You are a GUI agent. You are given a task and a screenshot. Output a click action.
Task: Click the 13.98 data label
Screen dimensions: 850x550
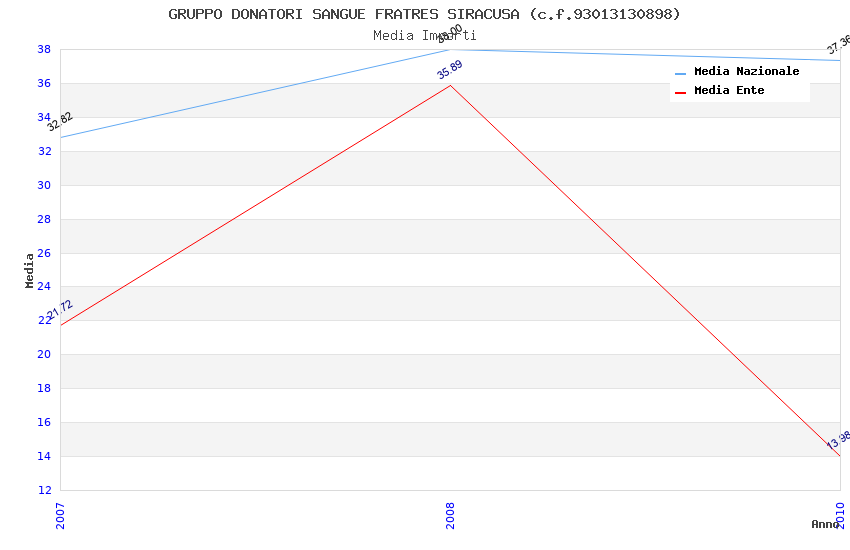pos(838,440)
